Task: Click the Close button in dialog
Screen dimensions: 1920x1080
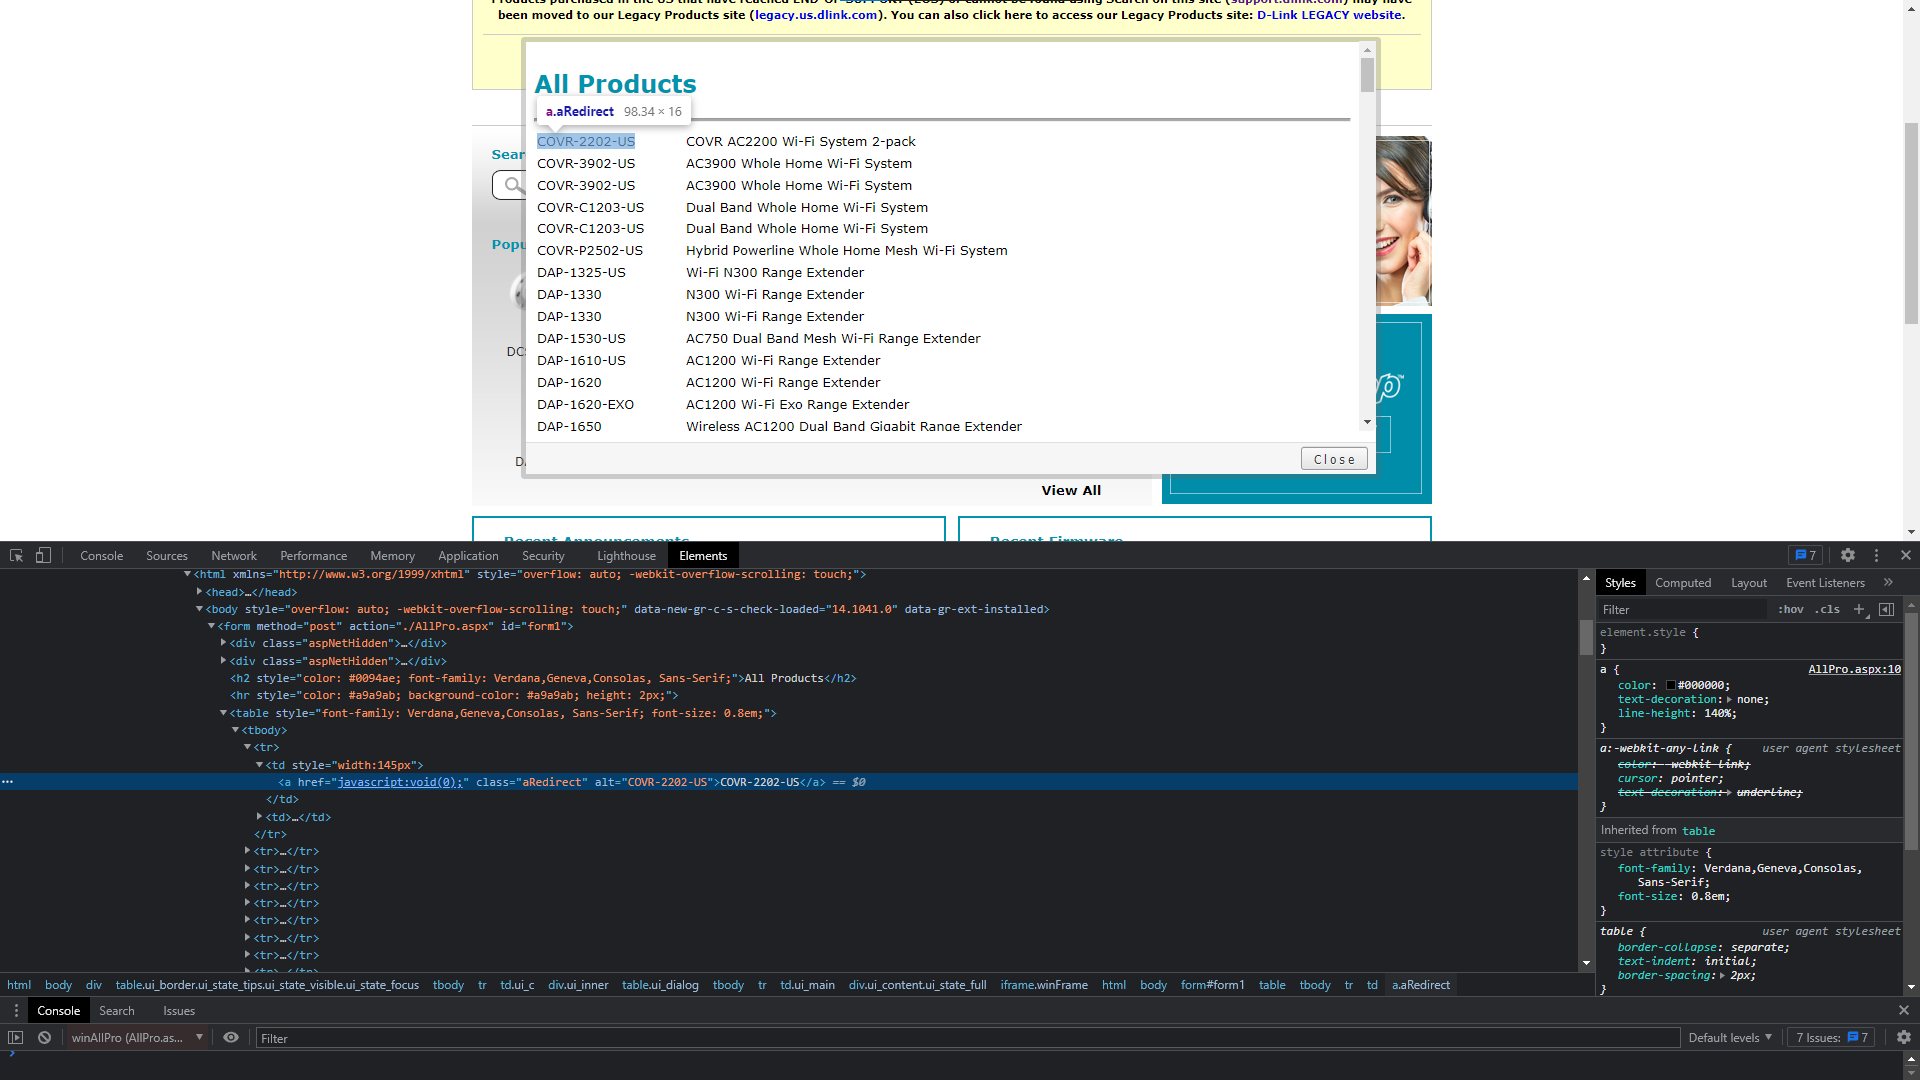Action: pos(1334,459)
